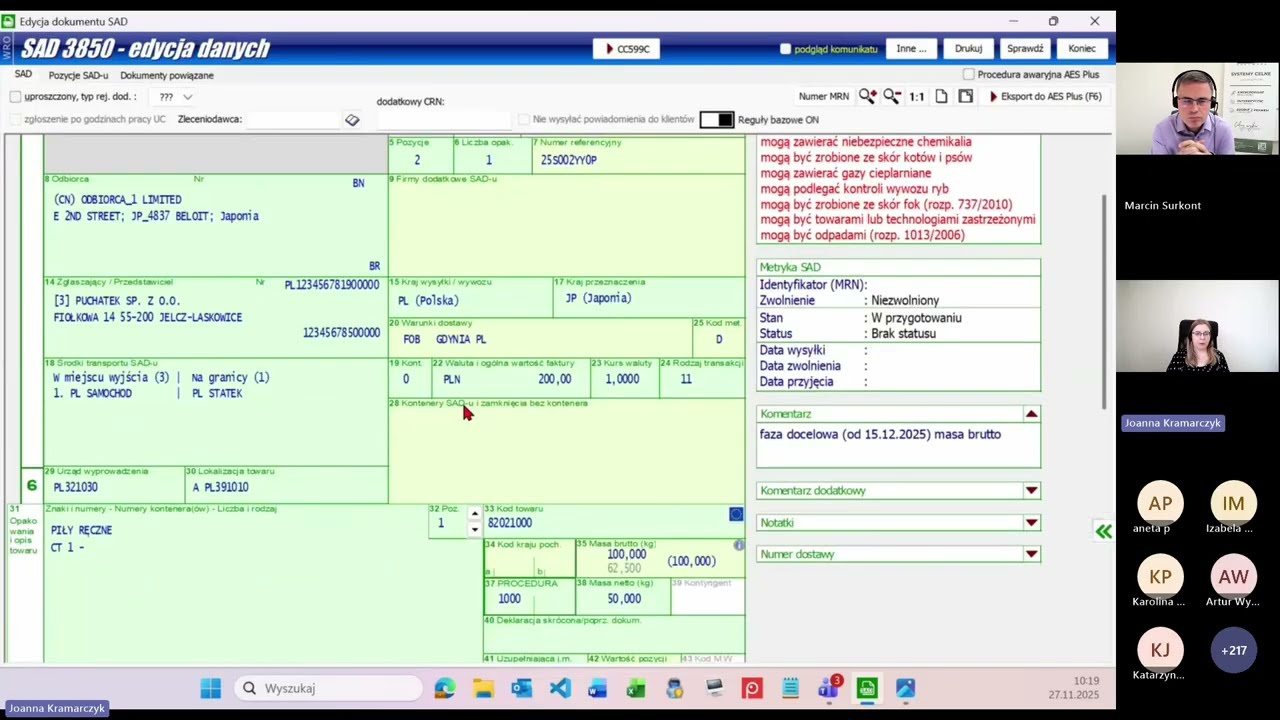
Task: Click the PROCEDURA value 1000
Action: pyautogui.click(x=509, y=599)
